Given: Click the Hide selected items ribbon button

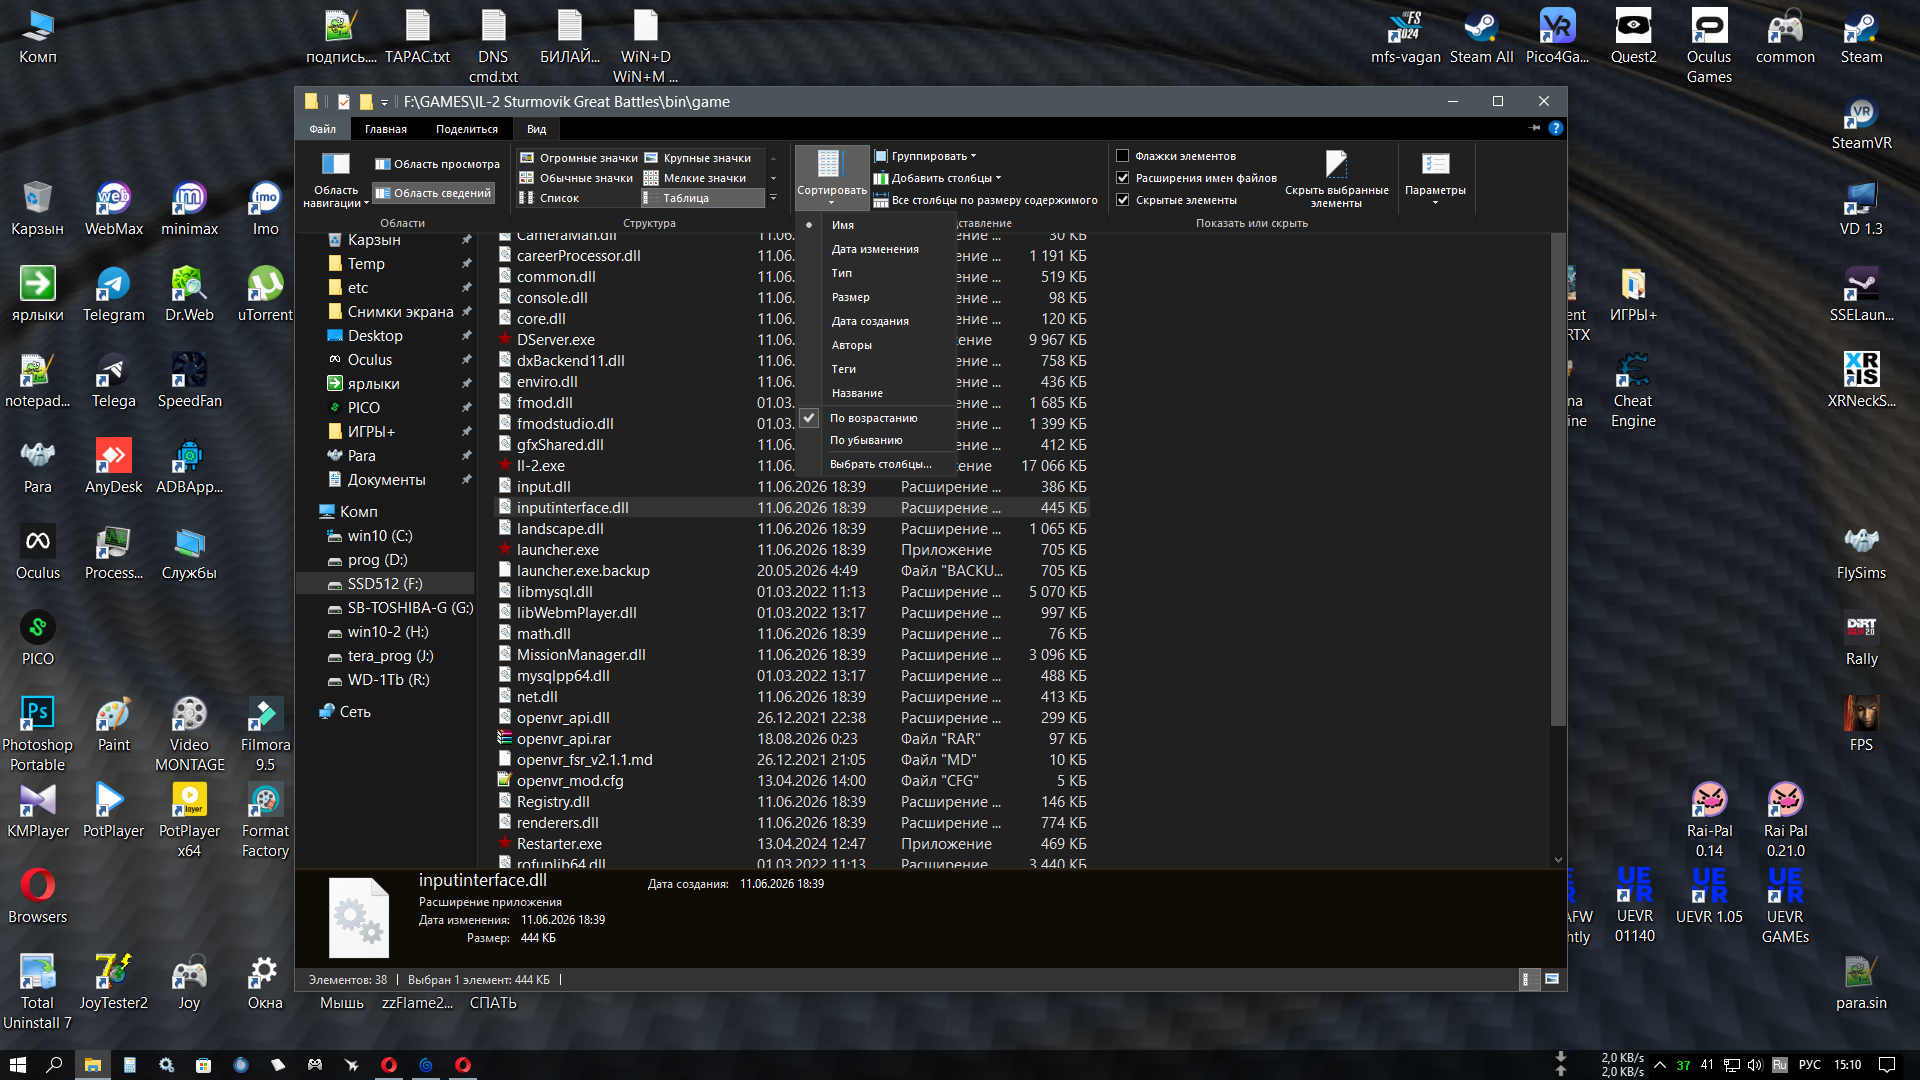Looking at the screenshot, I should (x=1336, y=180).
